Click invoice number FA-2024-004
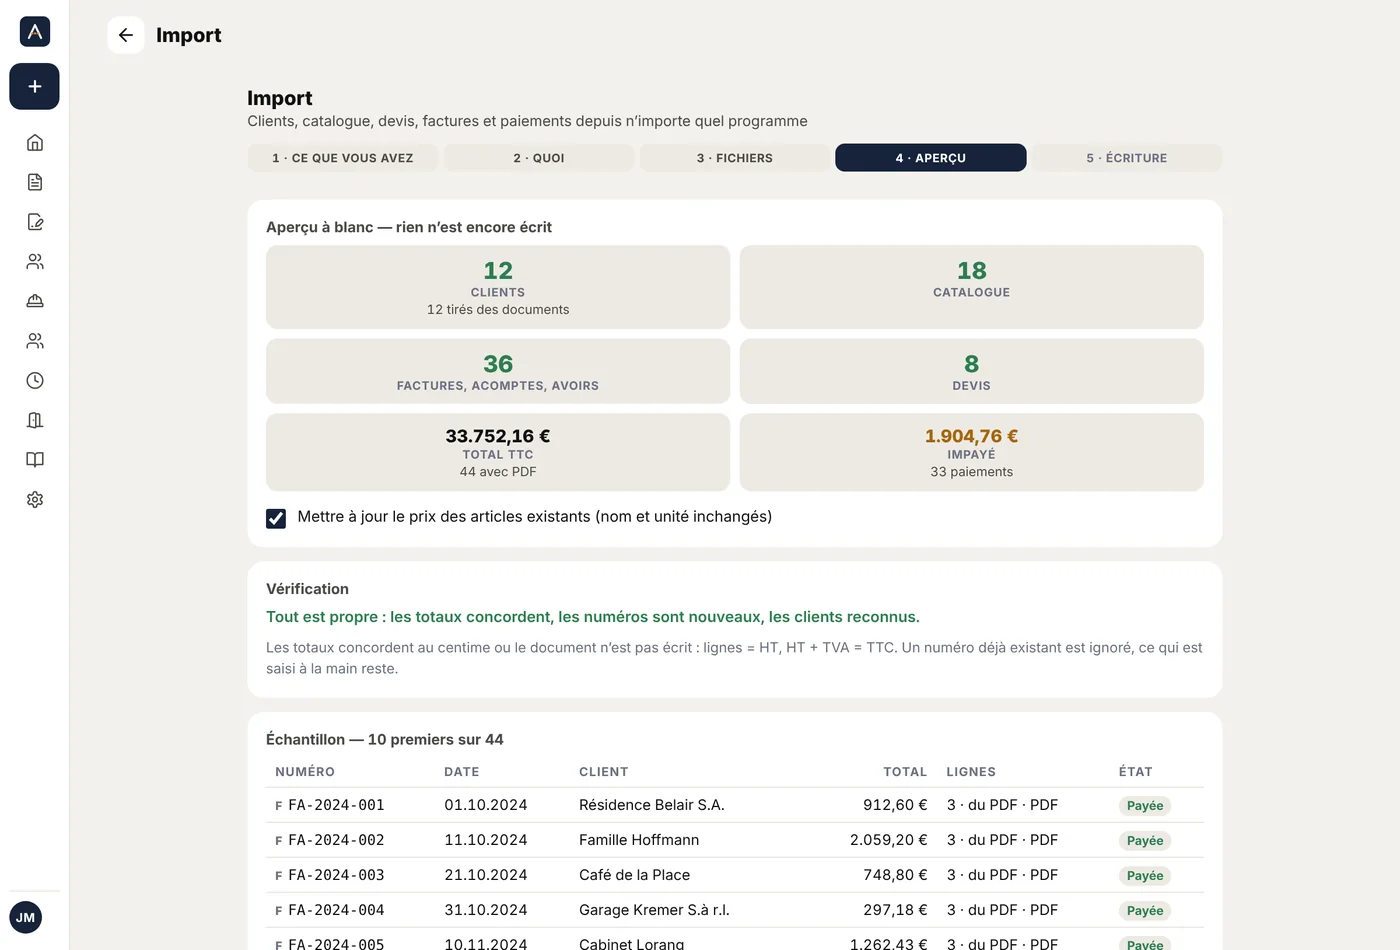Screen dimensions: 1400x950 point(336,910)
